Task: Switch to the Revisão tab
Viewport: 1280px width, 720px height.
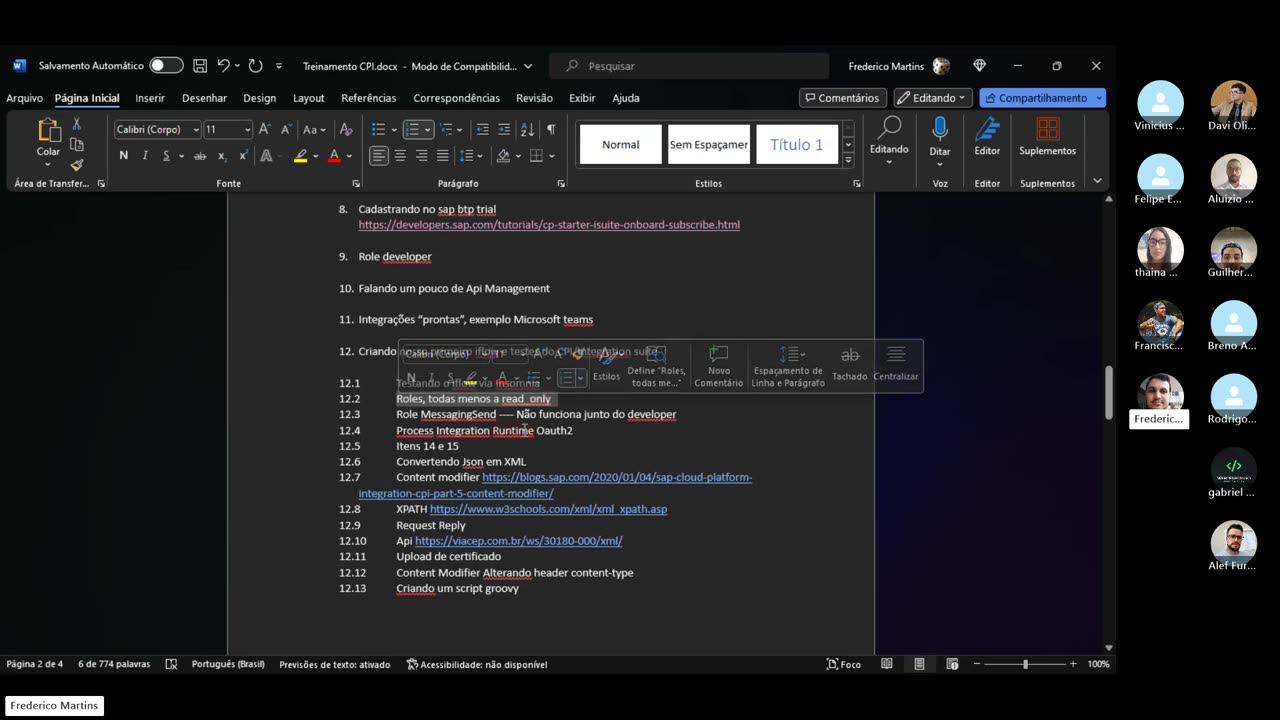Action: coord(534,98)
